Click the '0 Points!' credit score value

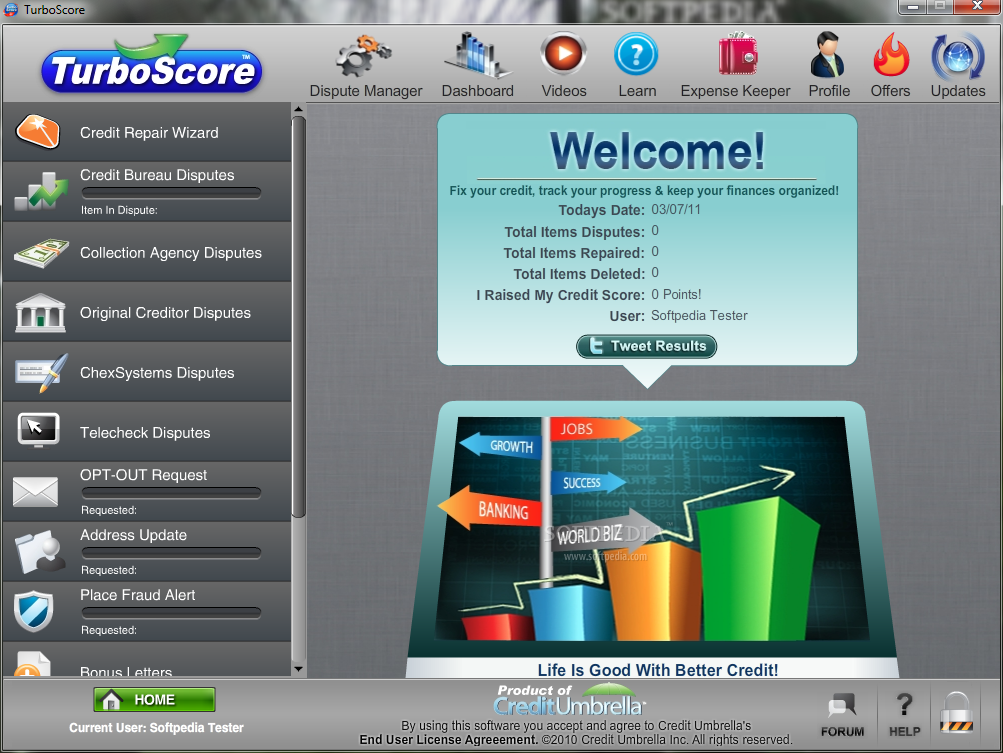pyautogui.click(x=676, y=294)
